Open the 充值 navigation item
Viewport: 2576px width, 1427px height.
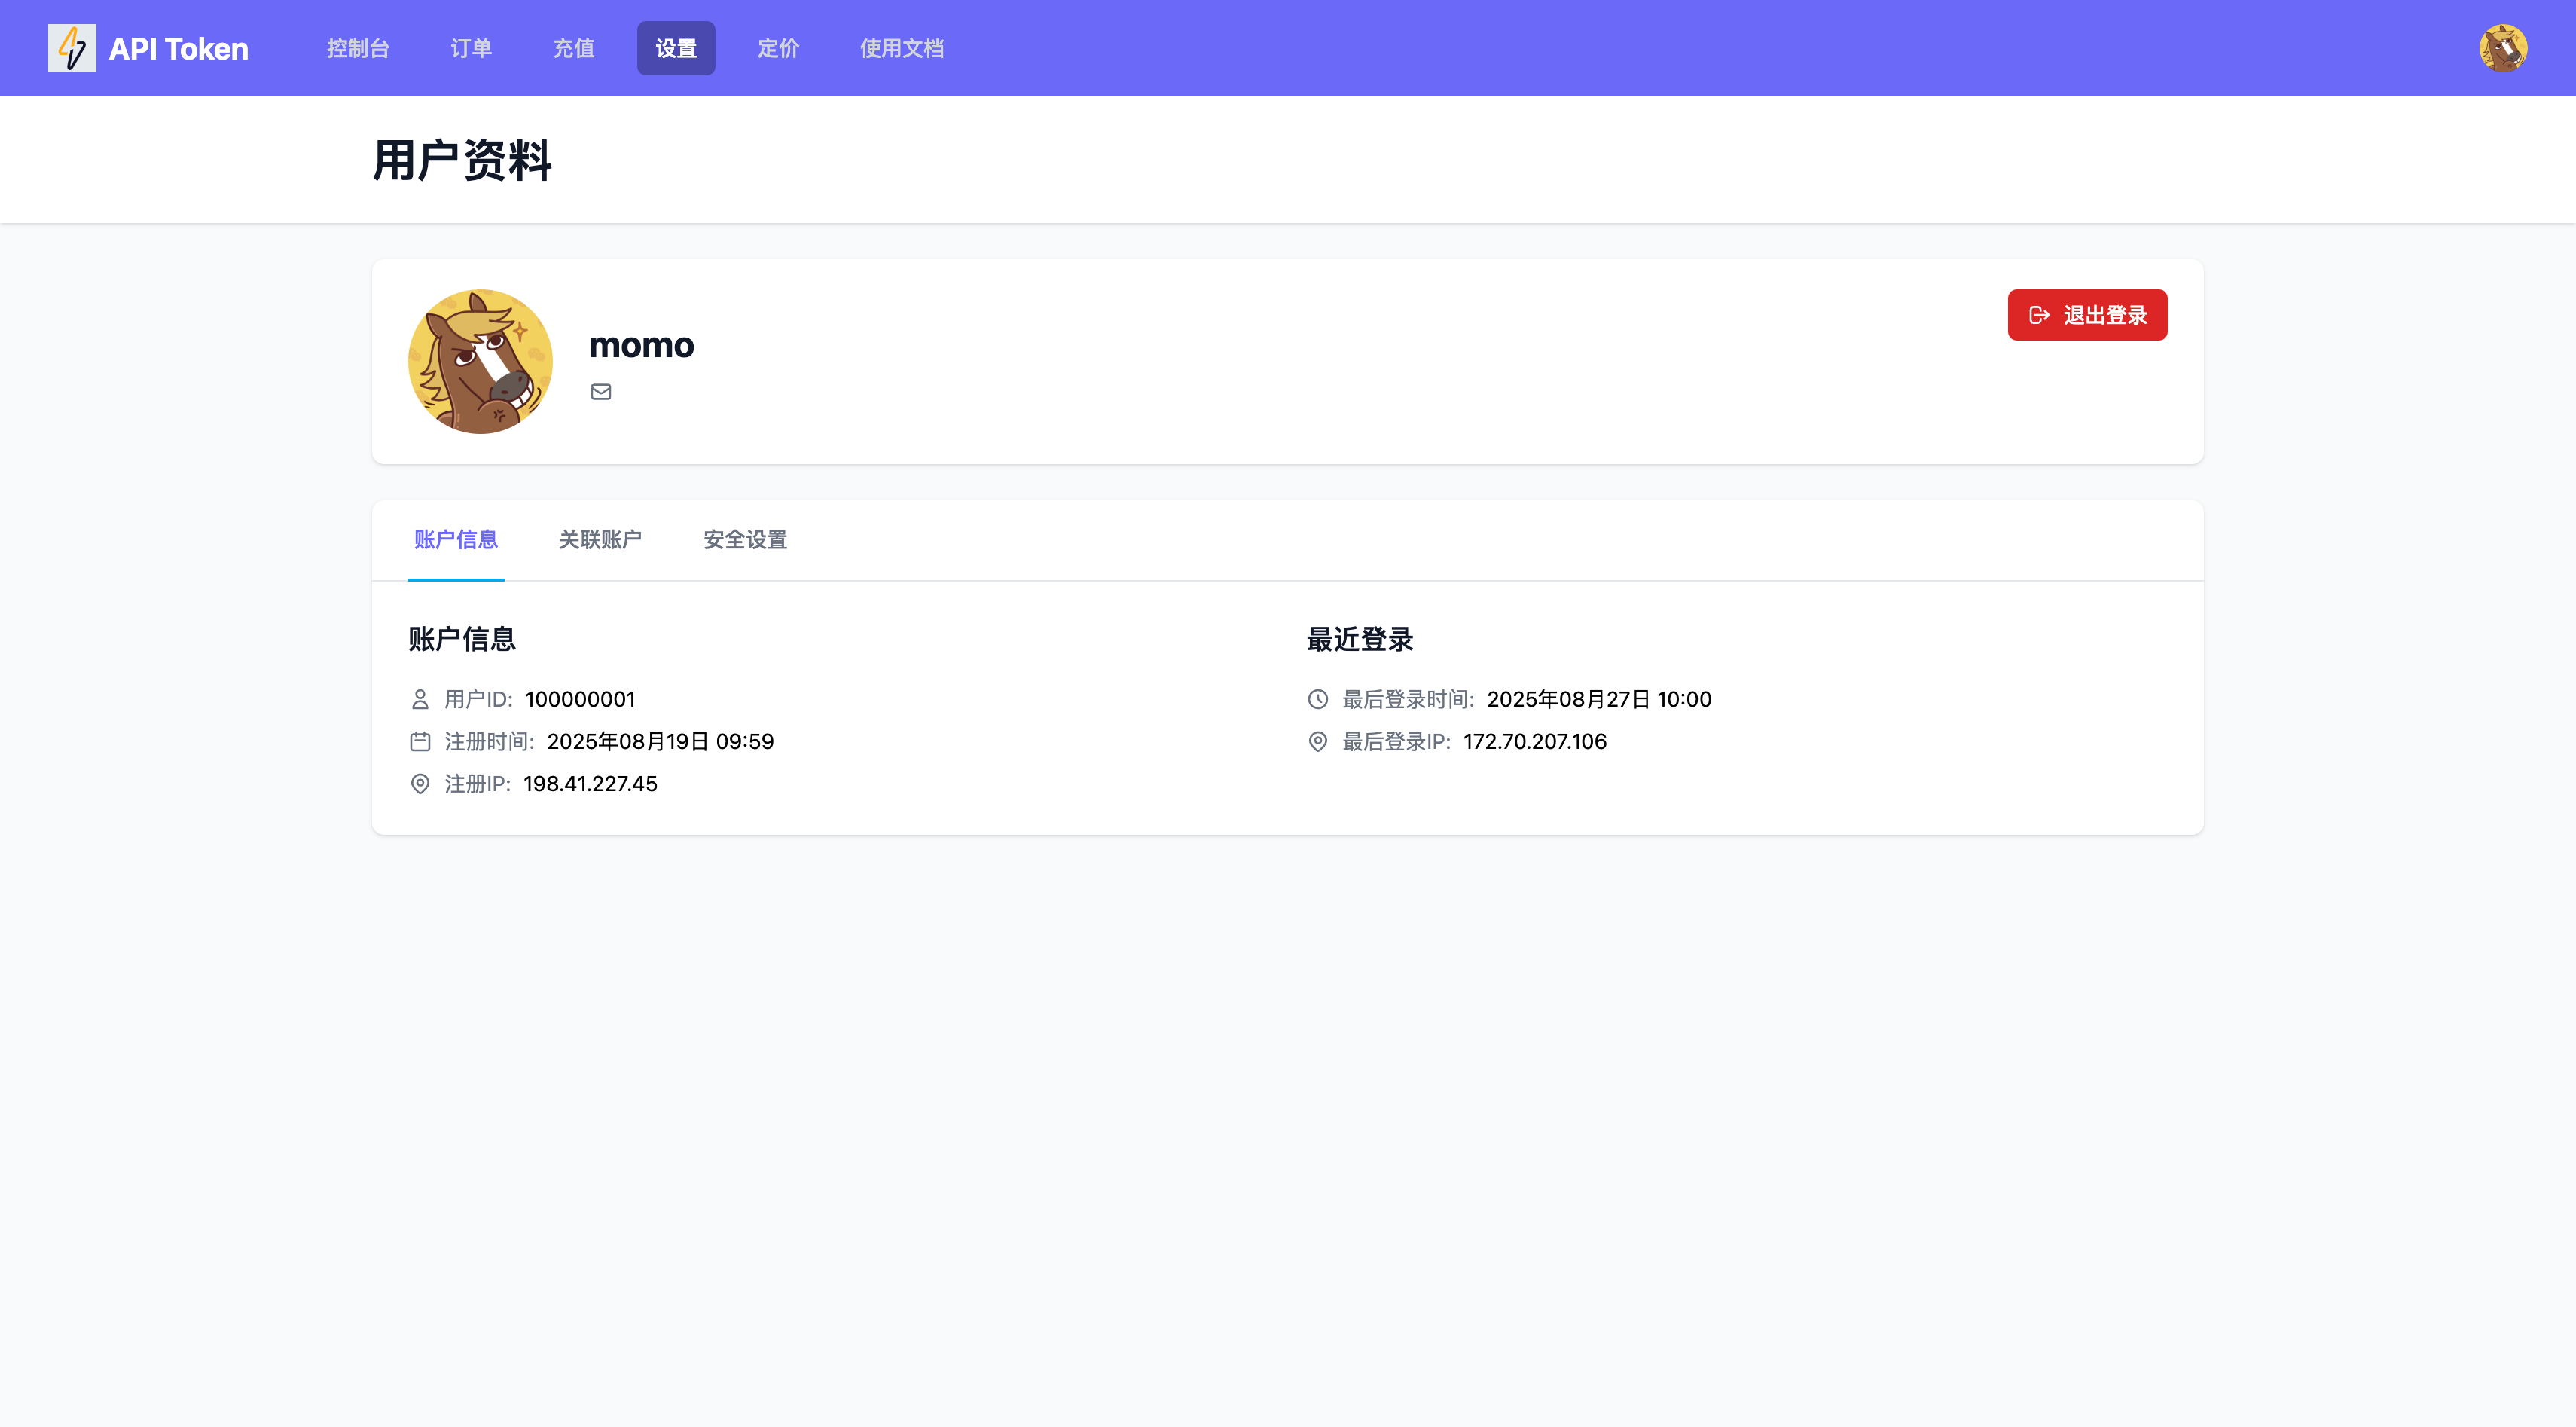[574, 48]
